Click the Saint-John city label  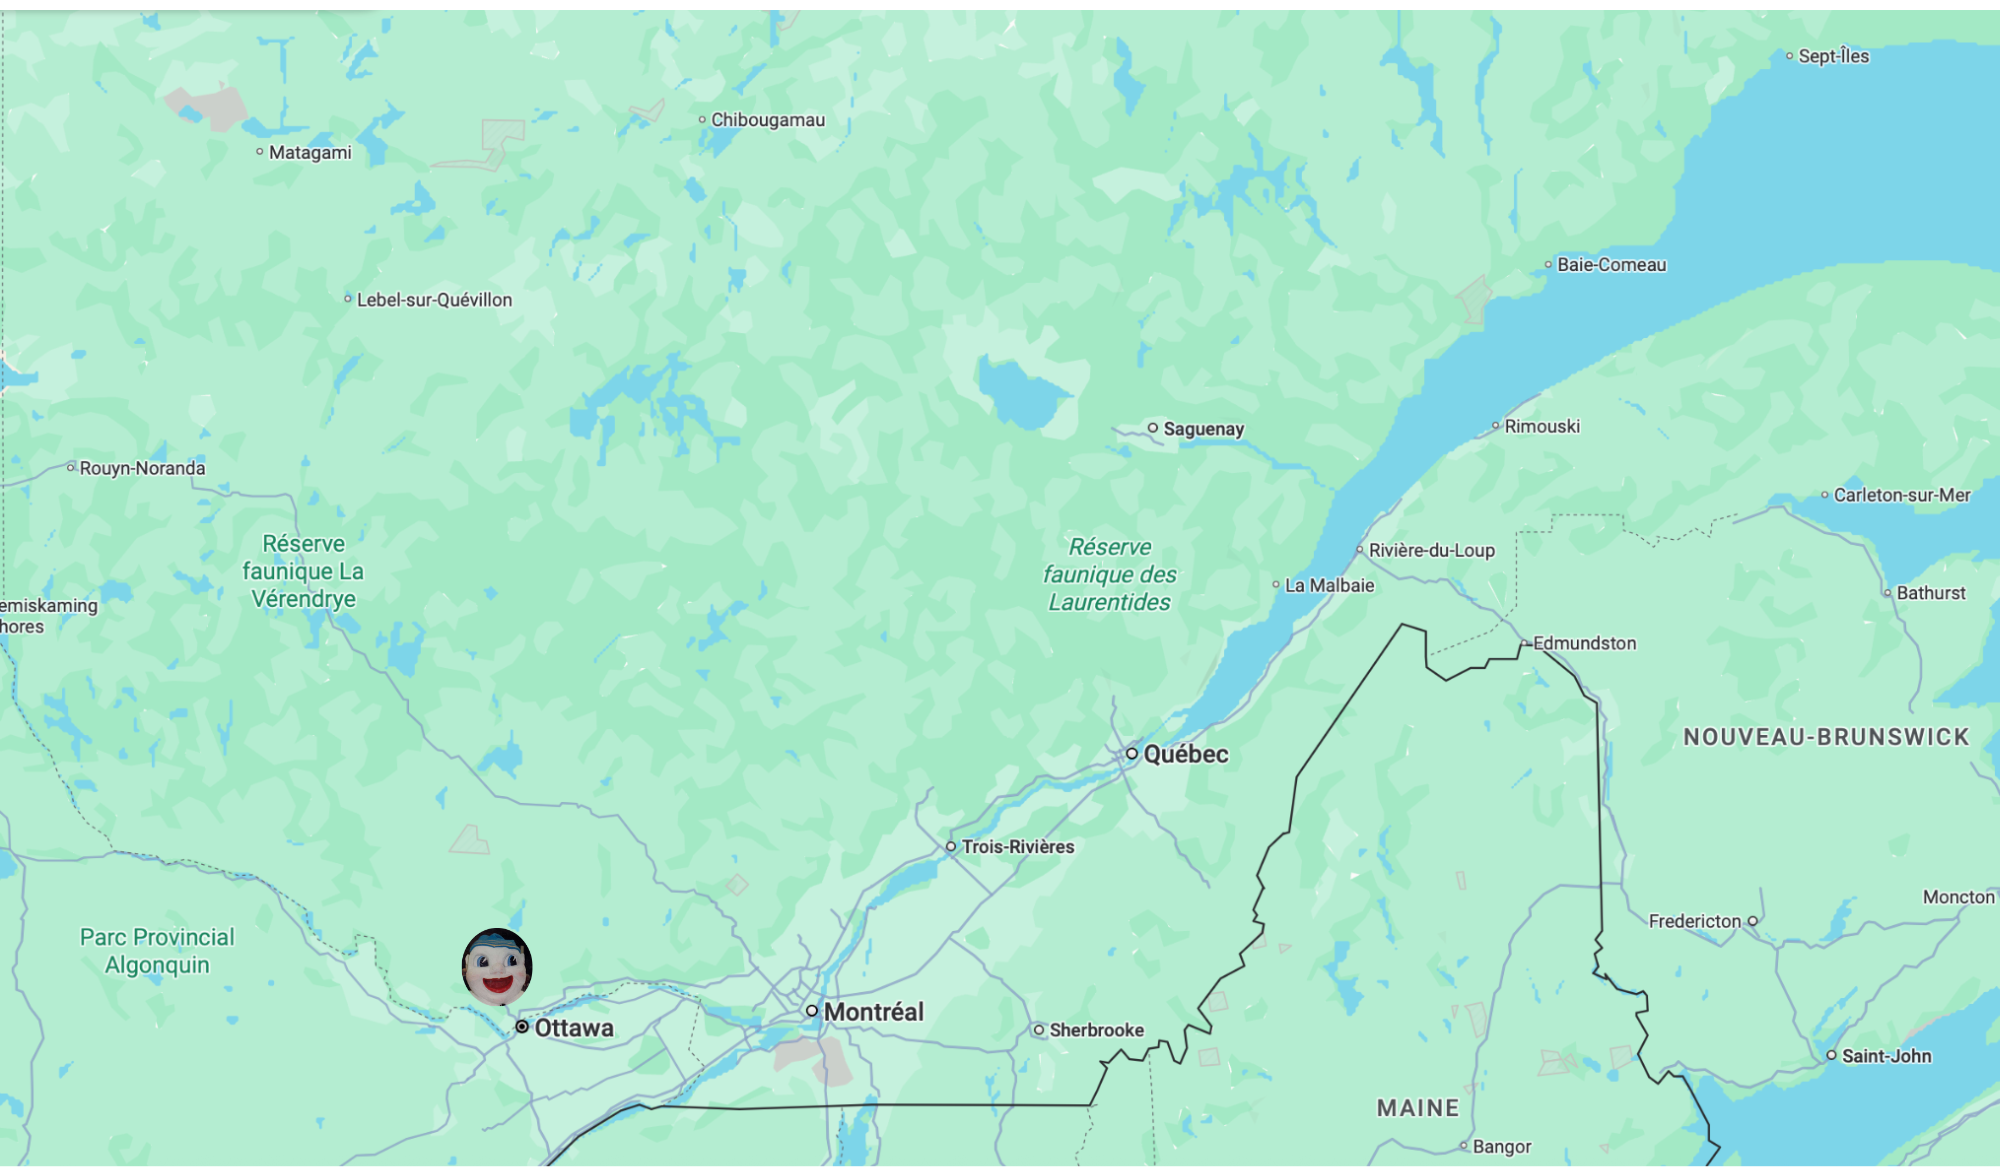point(1886,1056)
